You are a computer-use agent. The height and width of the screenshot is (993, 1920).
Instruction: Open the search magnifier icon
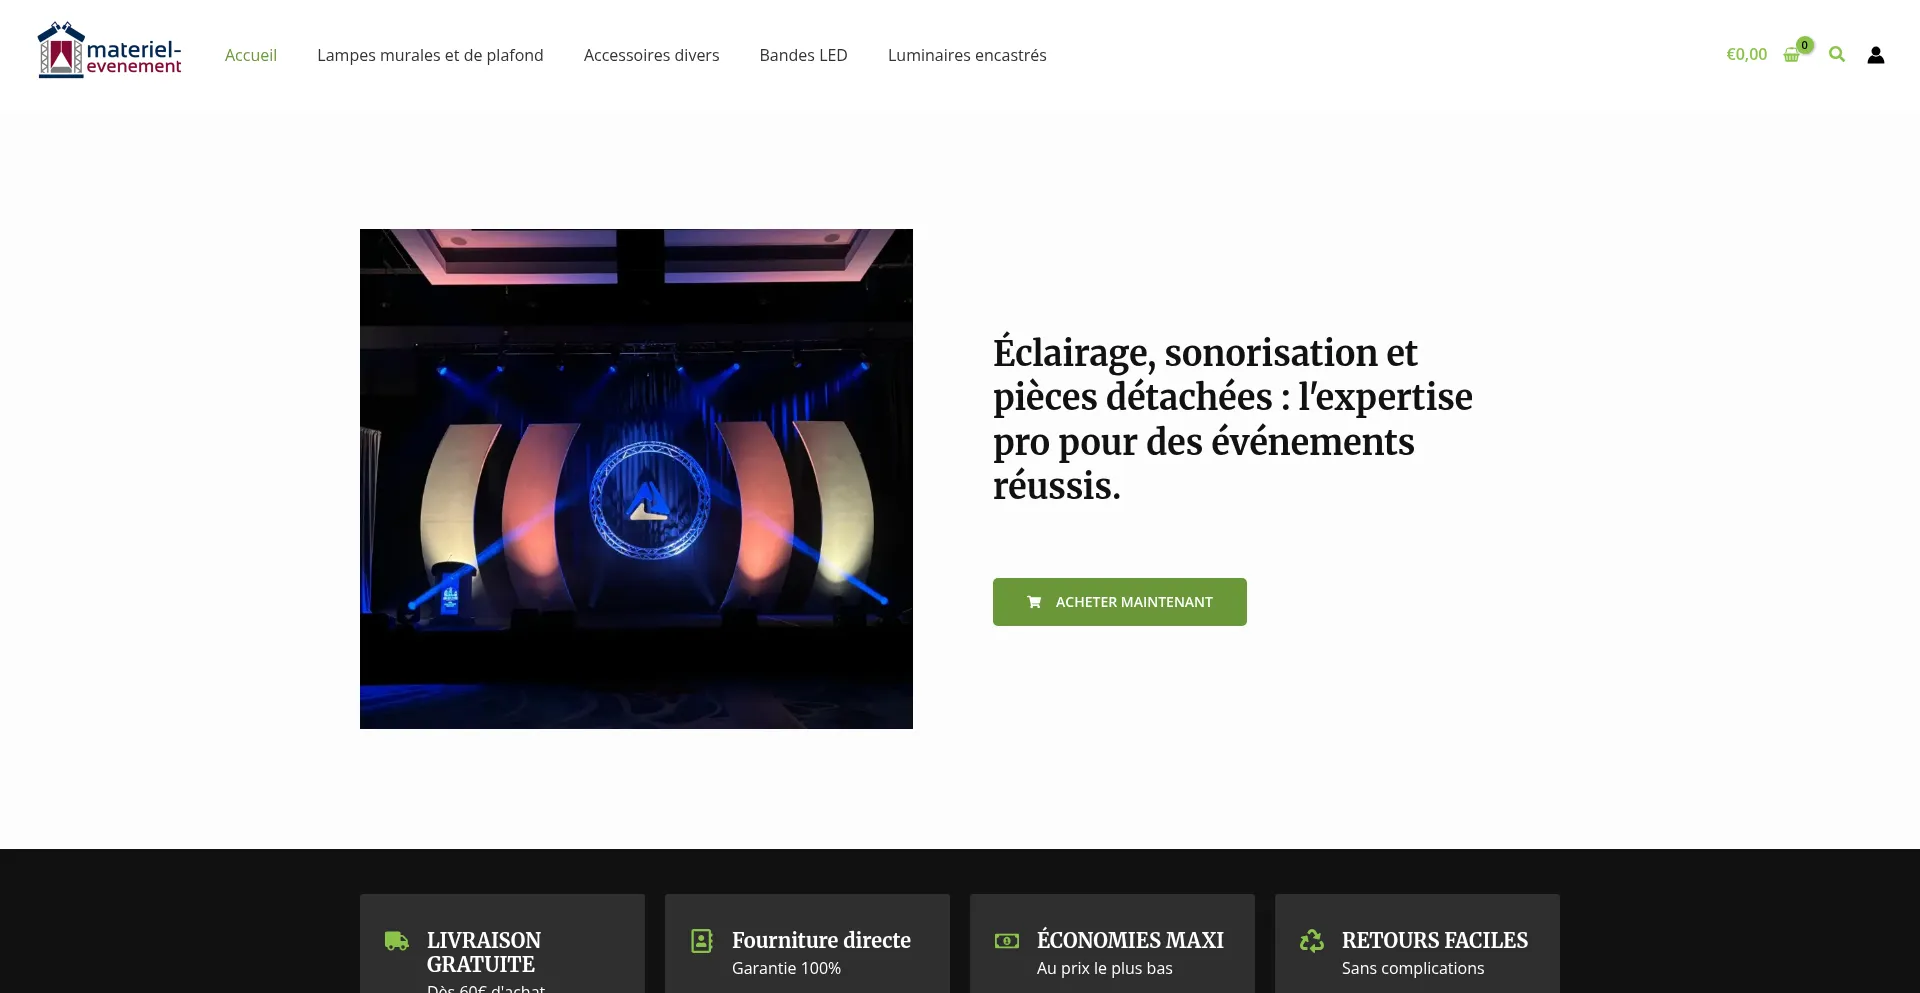tap(1837, 54)
